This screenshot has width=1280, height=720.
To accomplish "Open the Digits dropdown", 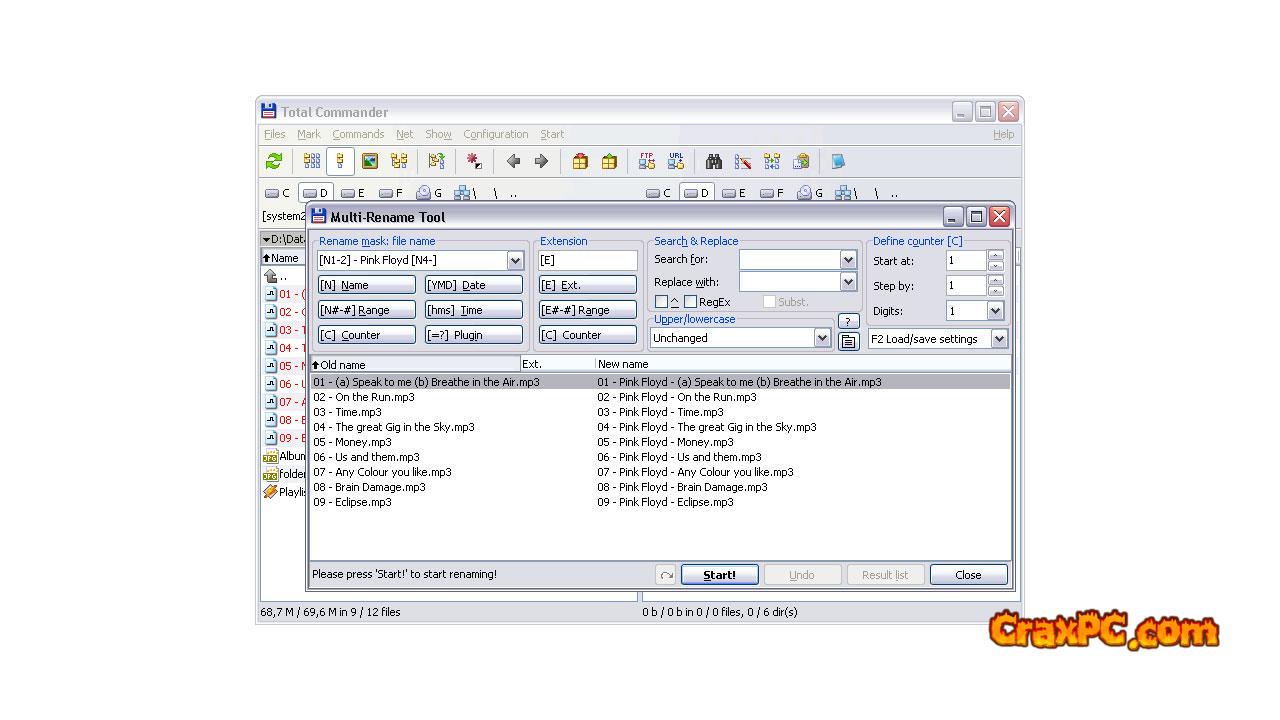I will [995, 311].
